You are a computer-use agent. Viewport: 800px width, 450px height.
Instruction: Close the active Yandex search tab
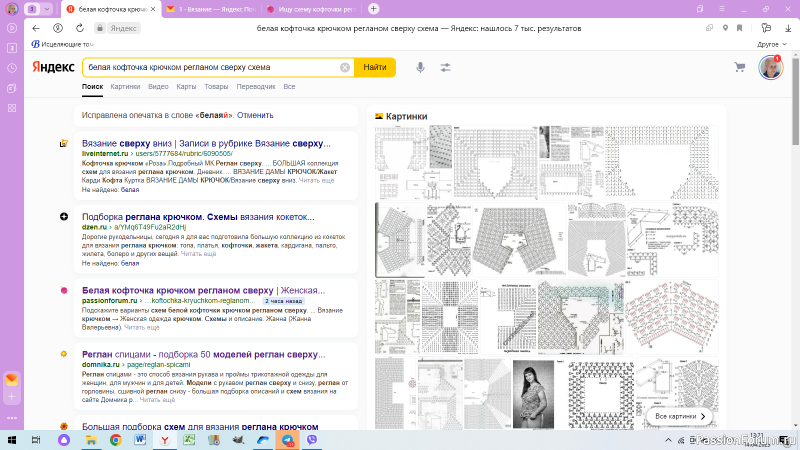tap(153, 9)
